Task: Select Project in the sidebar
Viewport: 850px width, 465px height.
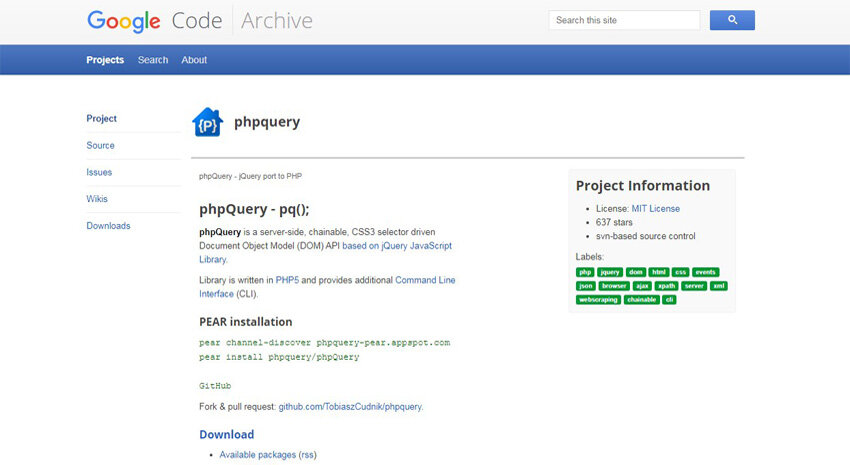Action: (101, 119)
